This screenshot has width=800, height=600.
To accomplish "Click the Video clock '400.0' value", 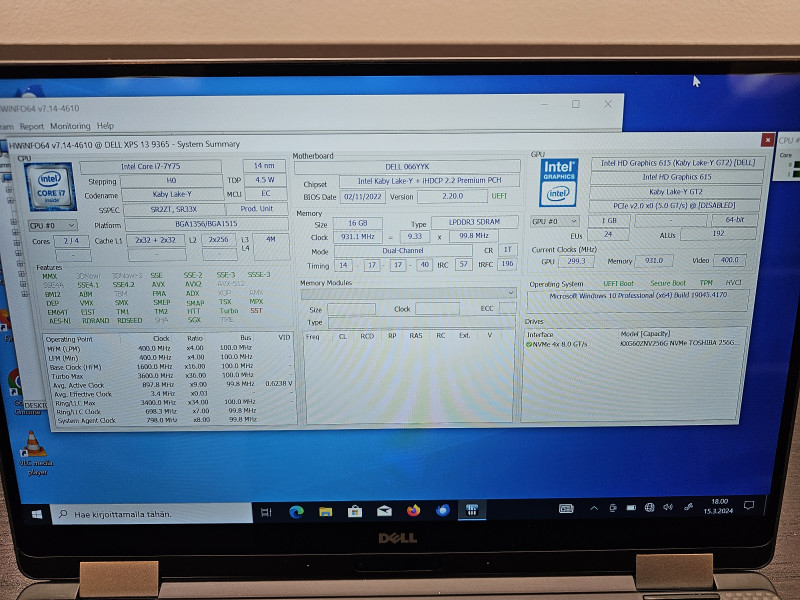I will click(x=730, y=260).
